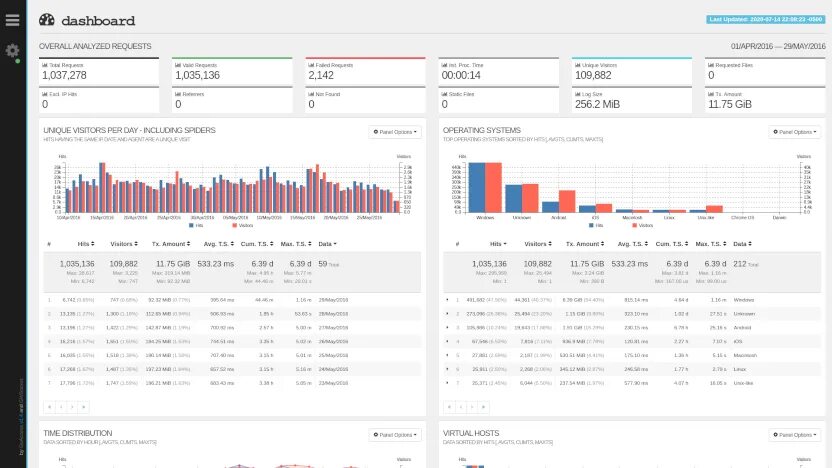Toggle blue Hits legend in Unique Visitors chart

[x=196, y=226]
